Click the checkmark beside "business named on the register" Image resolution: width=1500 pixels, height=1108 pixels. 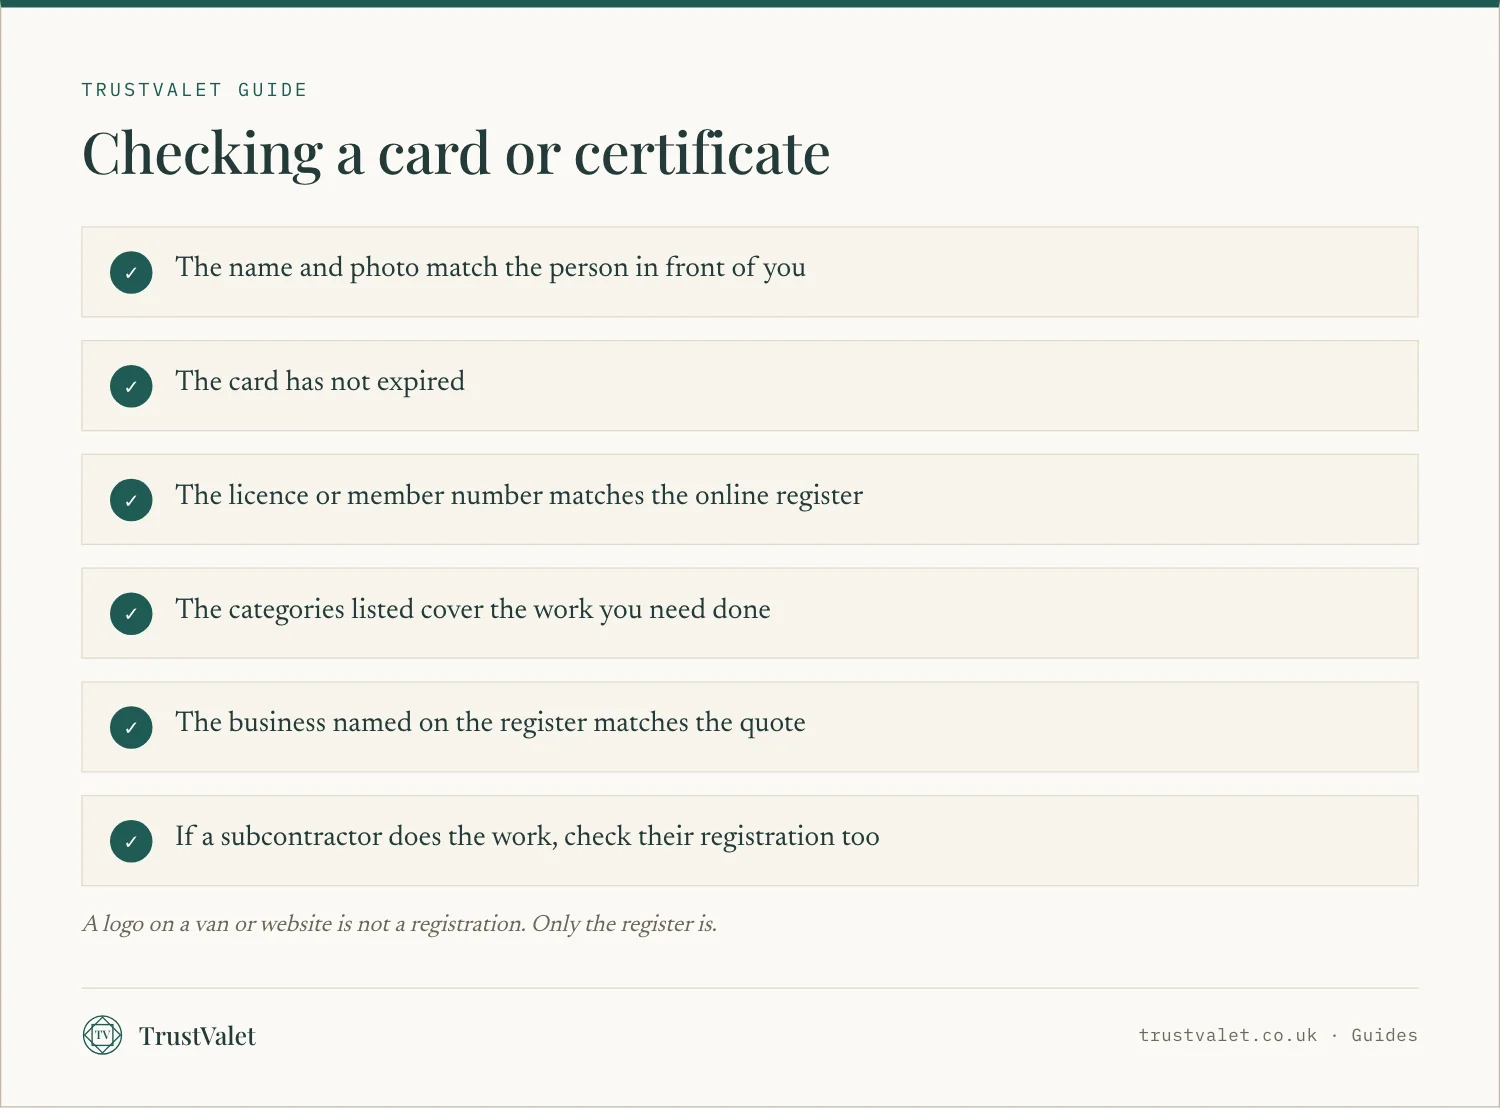(131, 727)
